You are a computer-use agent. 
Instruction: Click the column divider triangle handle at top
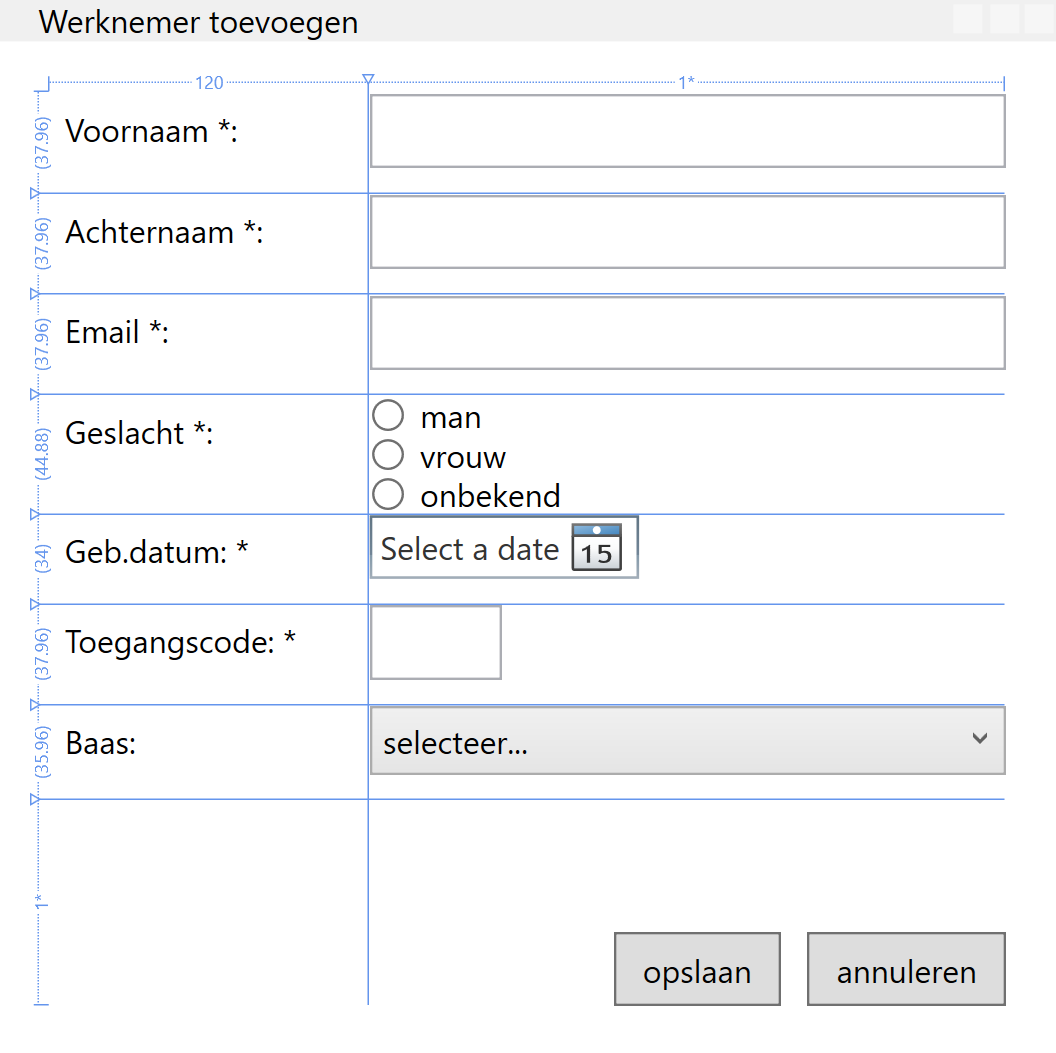click(x=368, y=79)
